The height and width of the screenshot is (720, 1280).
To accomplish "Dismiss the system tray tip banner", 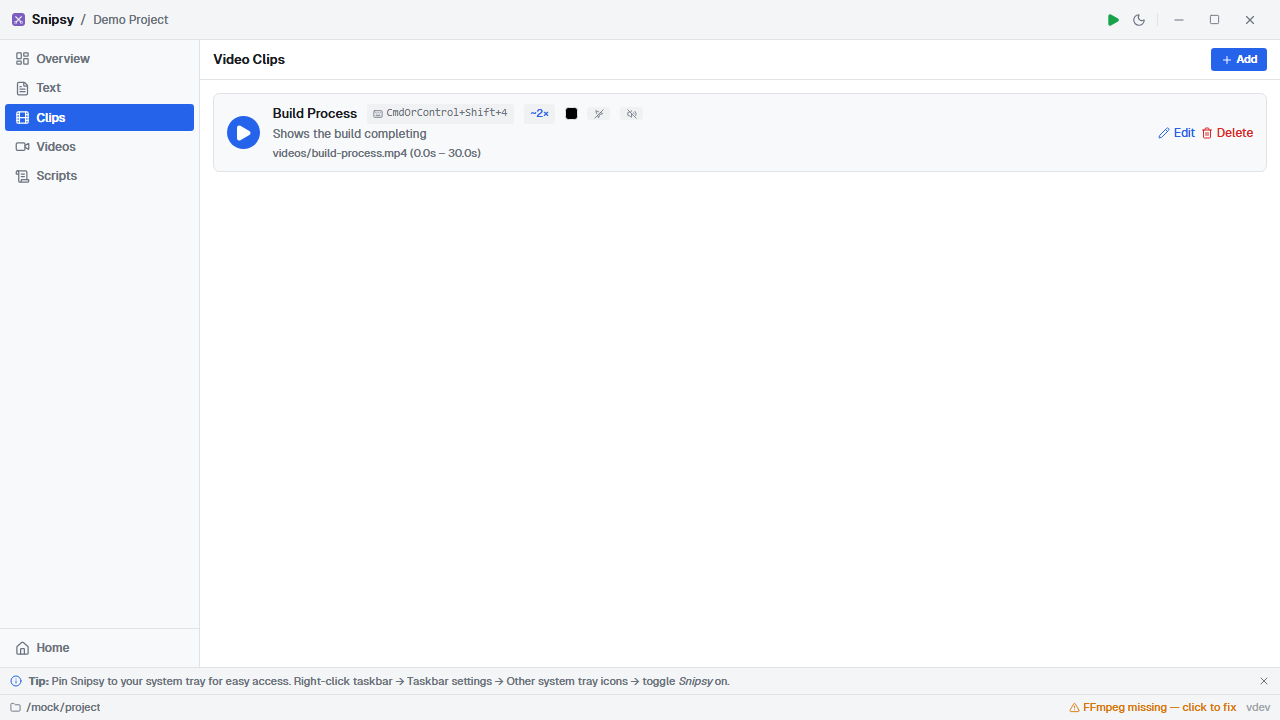I will pyautogui.click(x=1263, y=681).
